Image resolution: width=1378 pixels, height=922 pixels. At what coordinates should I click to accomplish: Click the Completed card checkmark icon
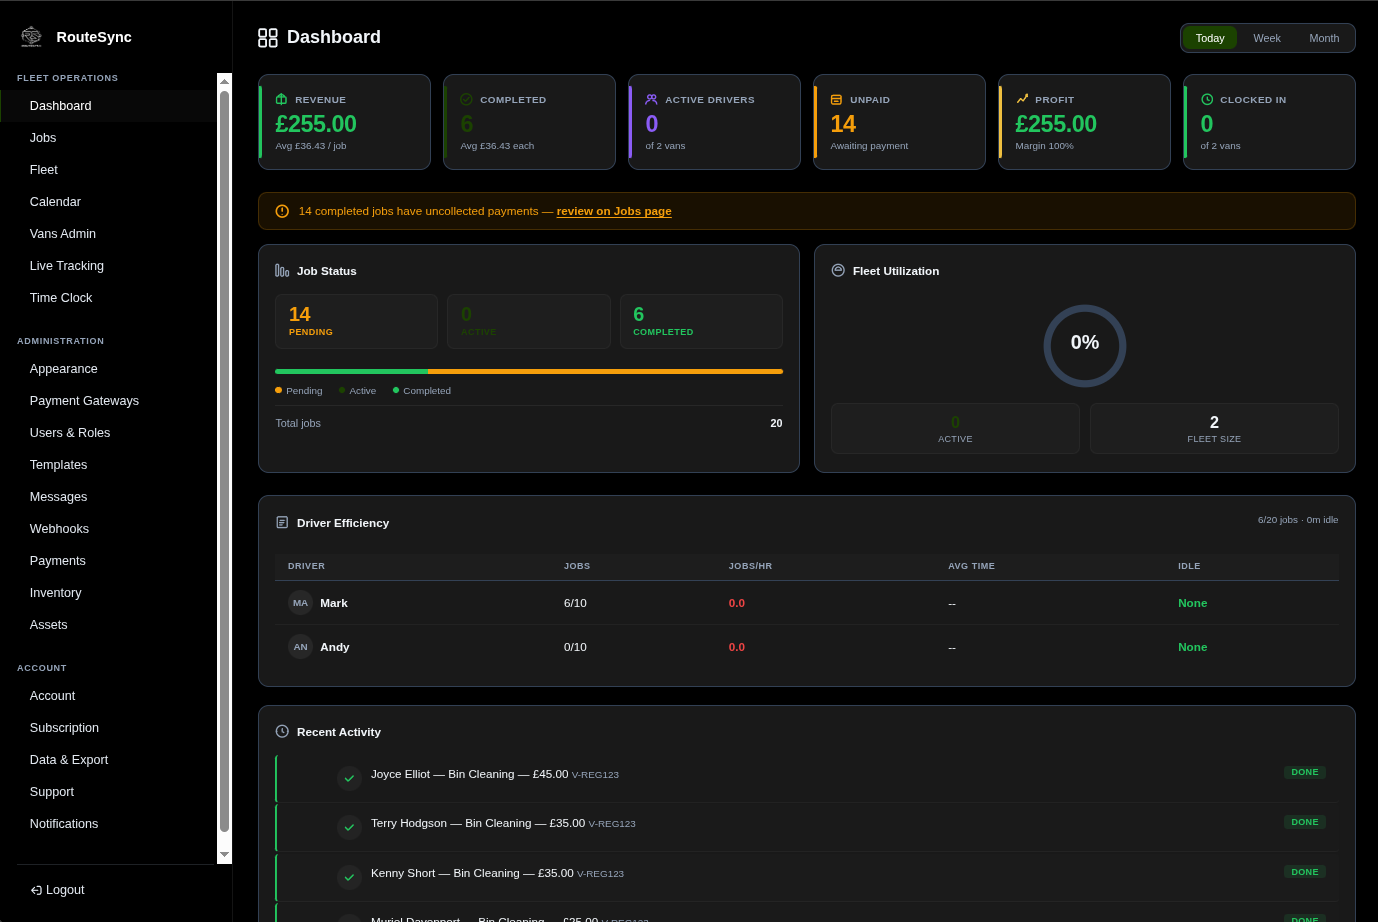coord(466,99)
